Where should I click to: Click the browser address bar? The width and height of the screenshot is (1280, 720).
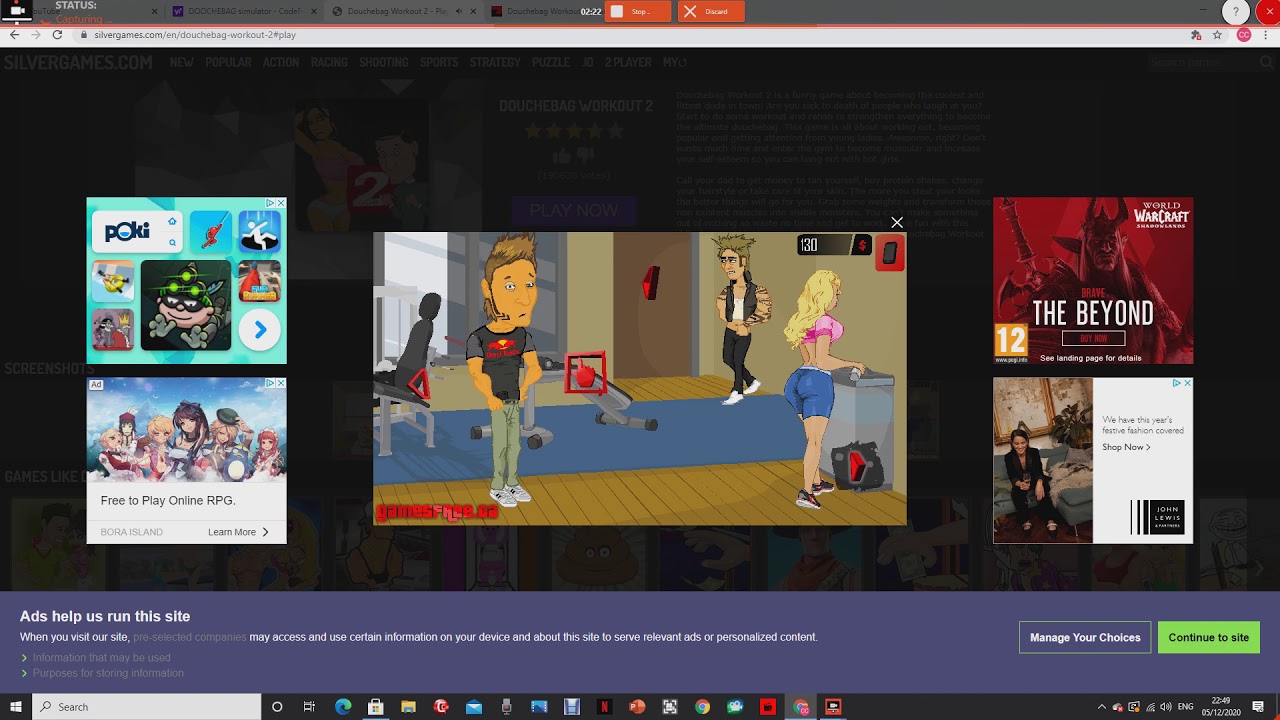pos(630,34)
